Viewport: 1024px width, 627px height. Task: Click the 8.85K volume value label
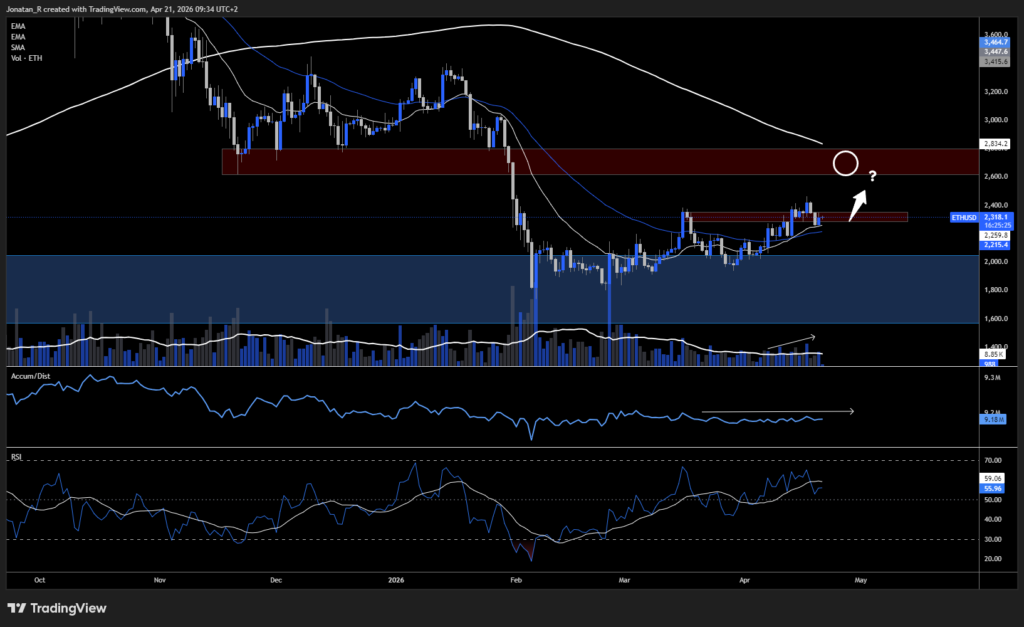coord(994,352)
